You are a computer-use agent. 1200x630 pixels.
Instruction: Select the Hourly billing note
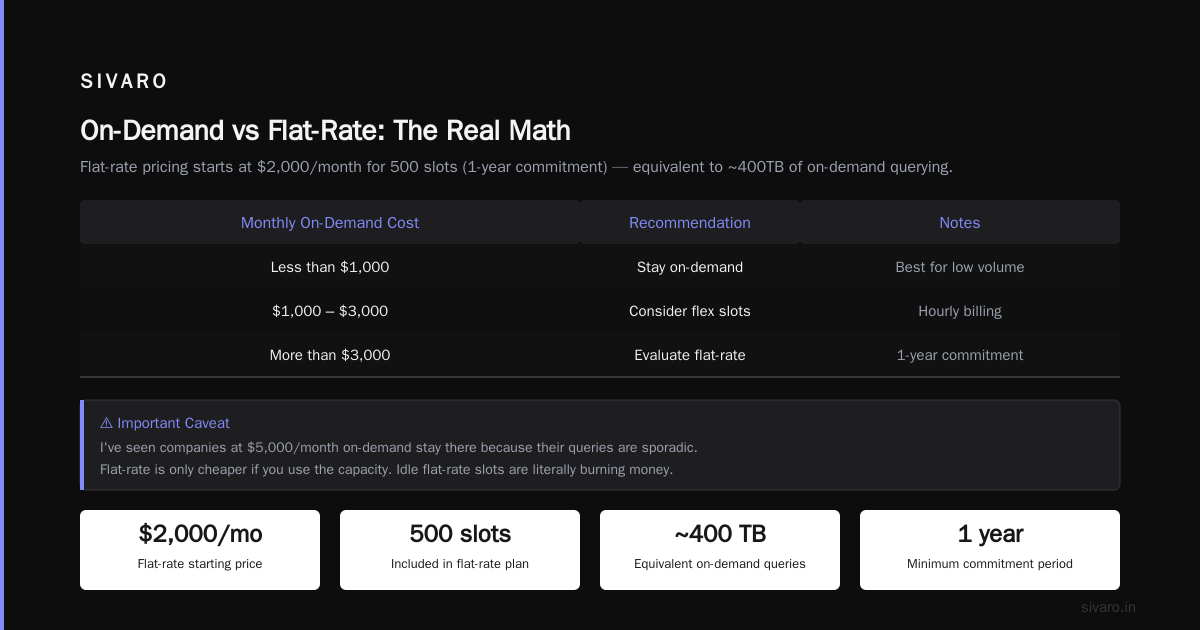pyautogui.click(x=960, y=311)
